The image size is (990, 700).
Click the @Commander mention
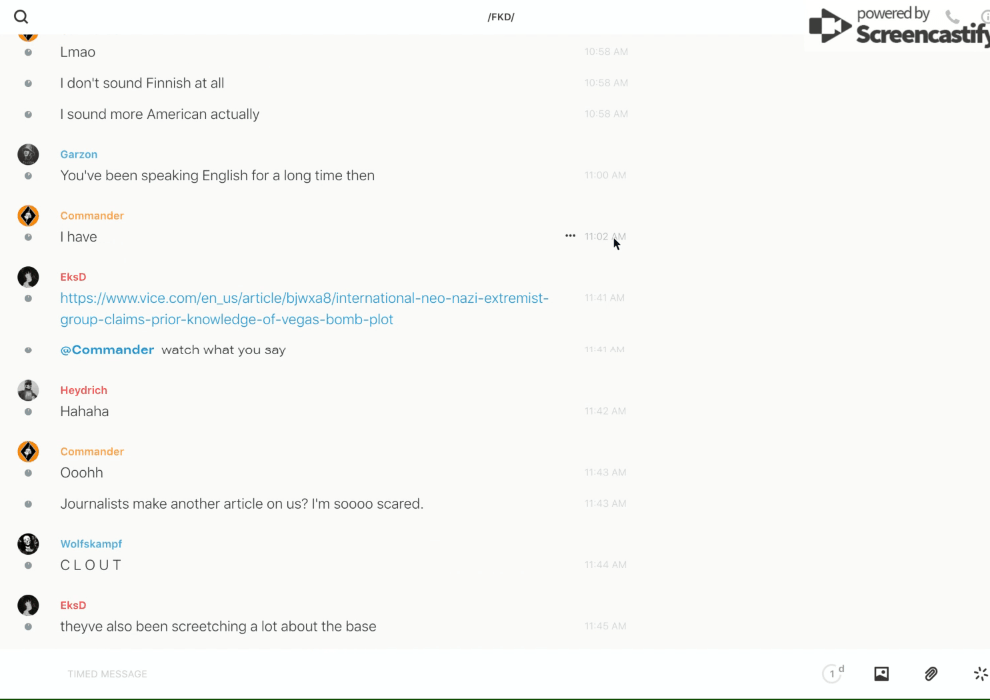tap(107, 350)
